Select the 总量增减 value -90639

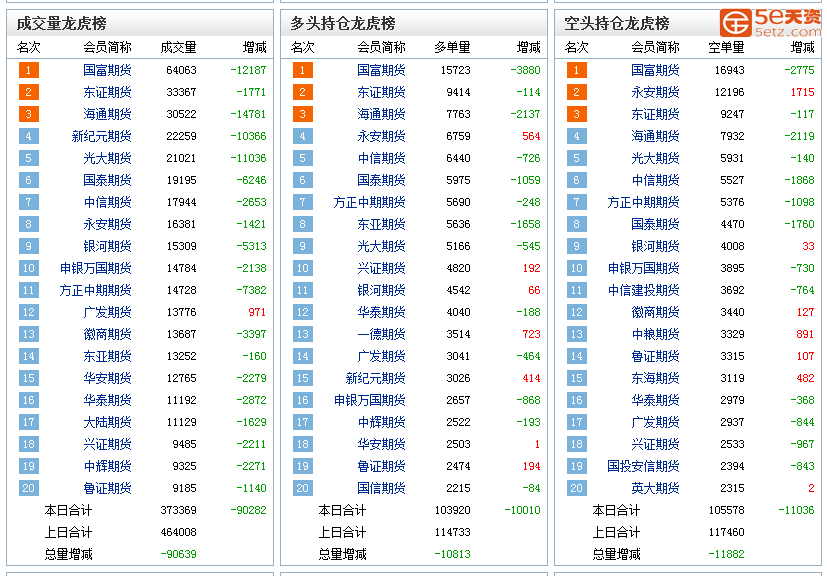click(x=178, y=554)
